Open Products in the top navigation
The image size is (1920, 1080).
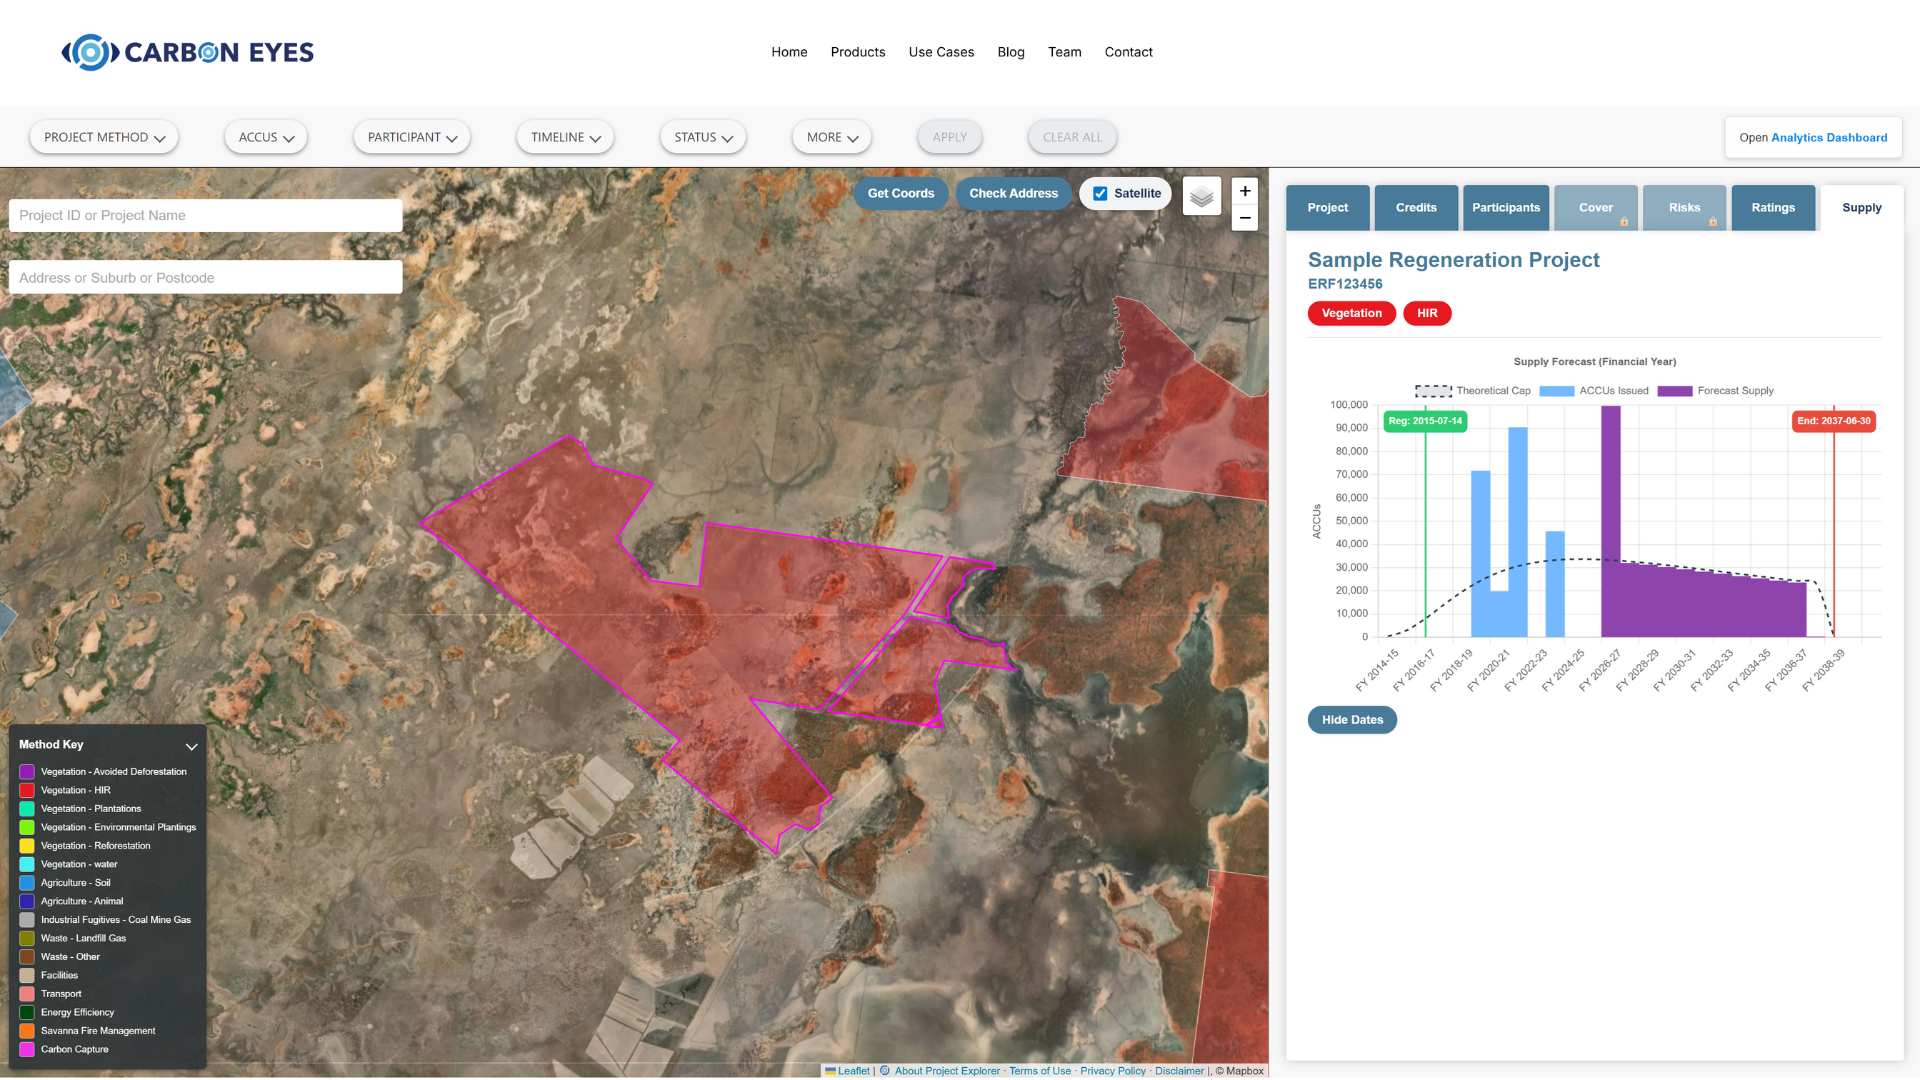[x=857, y=52]
